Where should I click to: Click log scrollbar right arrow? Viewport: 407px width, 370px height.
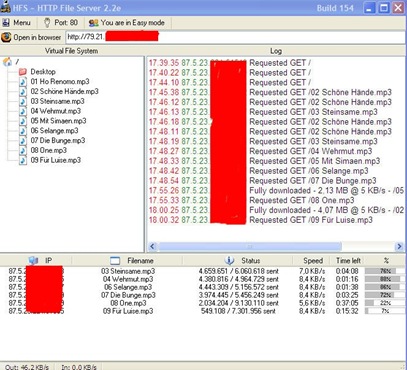point(399,246)
